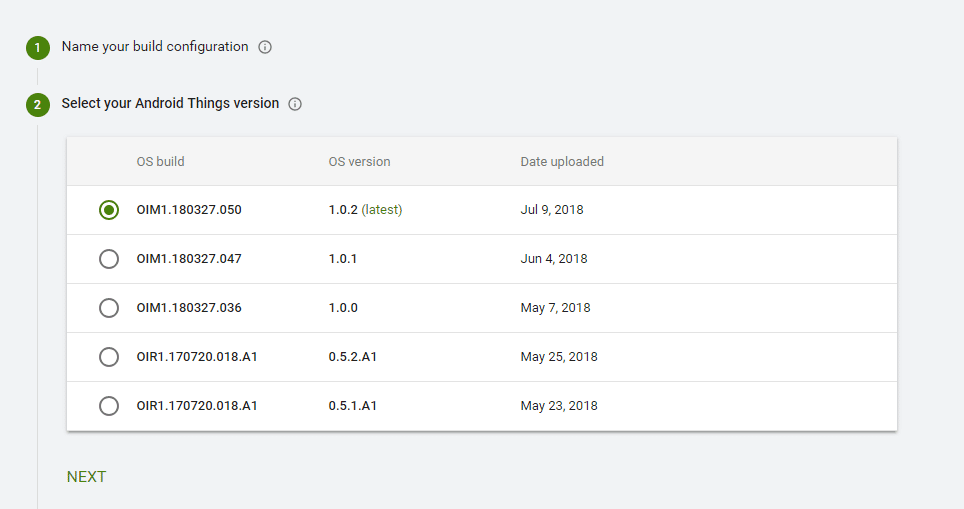Screen dimensions: 964x509
Task: Expand the Name your build configuration step
Action: pos(154,47)
